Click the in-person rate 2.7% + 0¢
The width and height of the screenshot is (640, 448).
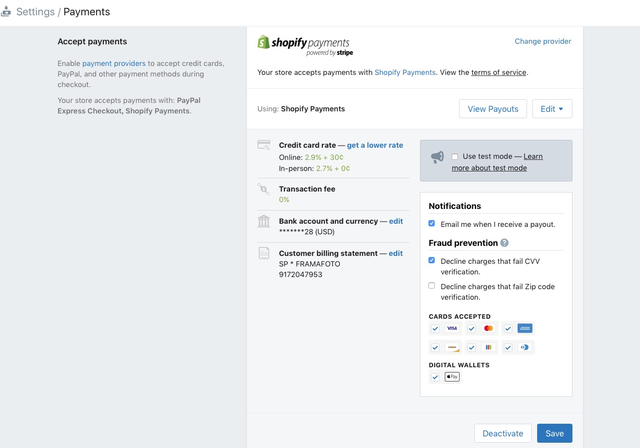click(x=333, y=169)
